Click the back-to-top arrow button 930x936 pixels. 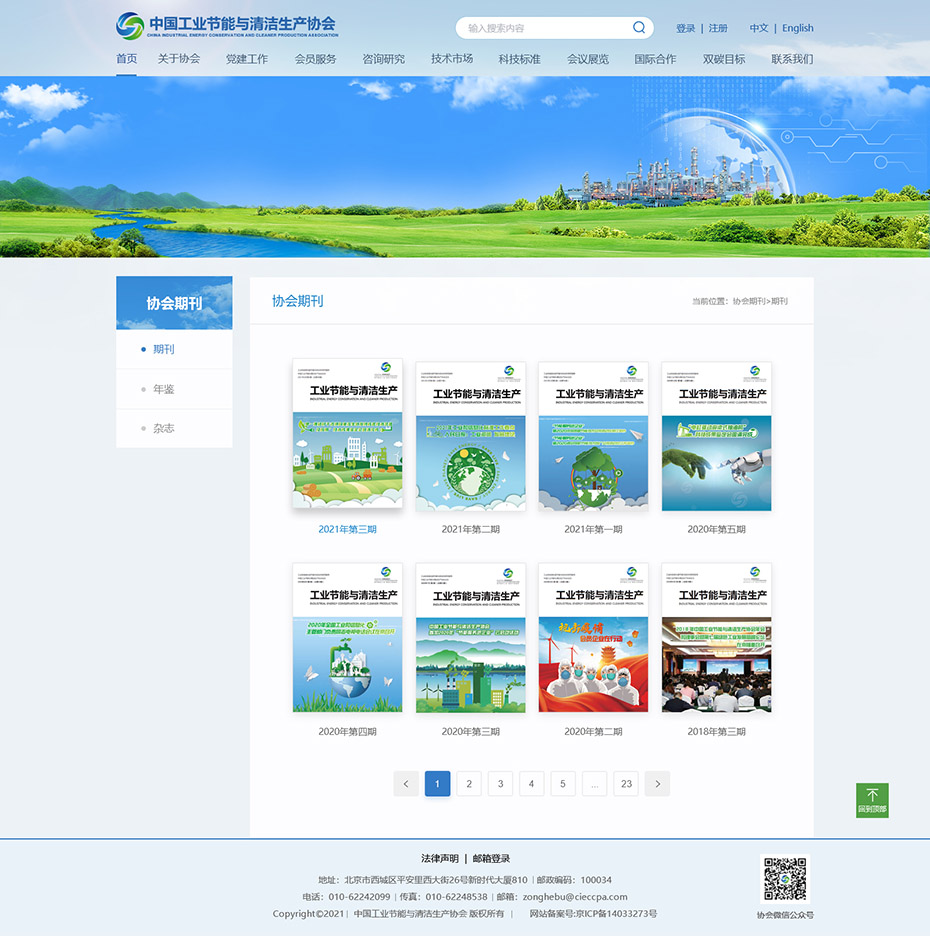pyautogui.click(x=872, y=799)
